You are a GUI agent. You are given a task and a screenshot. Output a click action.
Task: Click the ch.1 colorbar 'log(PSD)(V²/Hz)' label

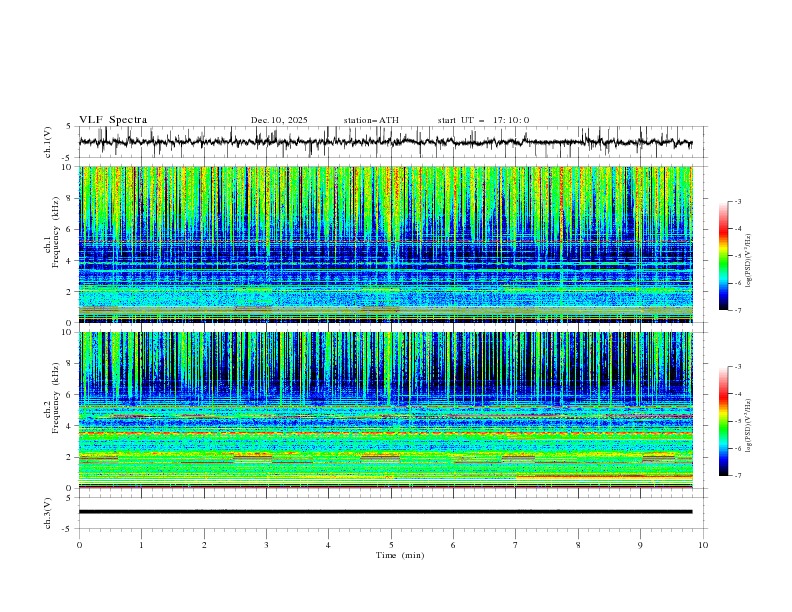pyautogui.click(x=748, y=261)
